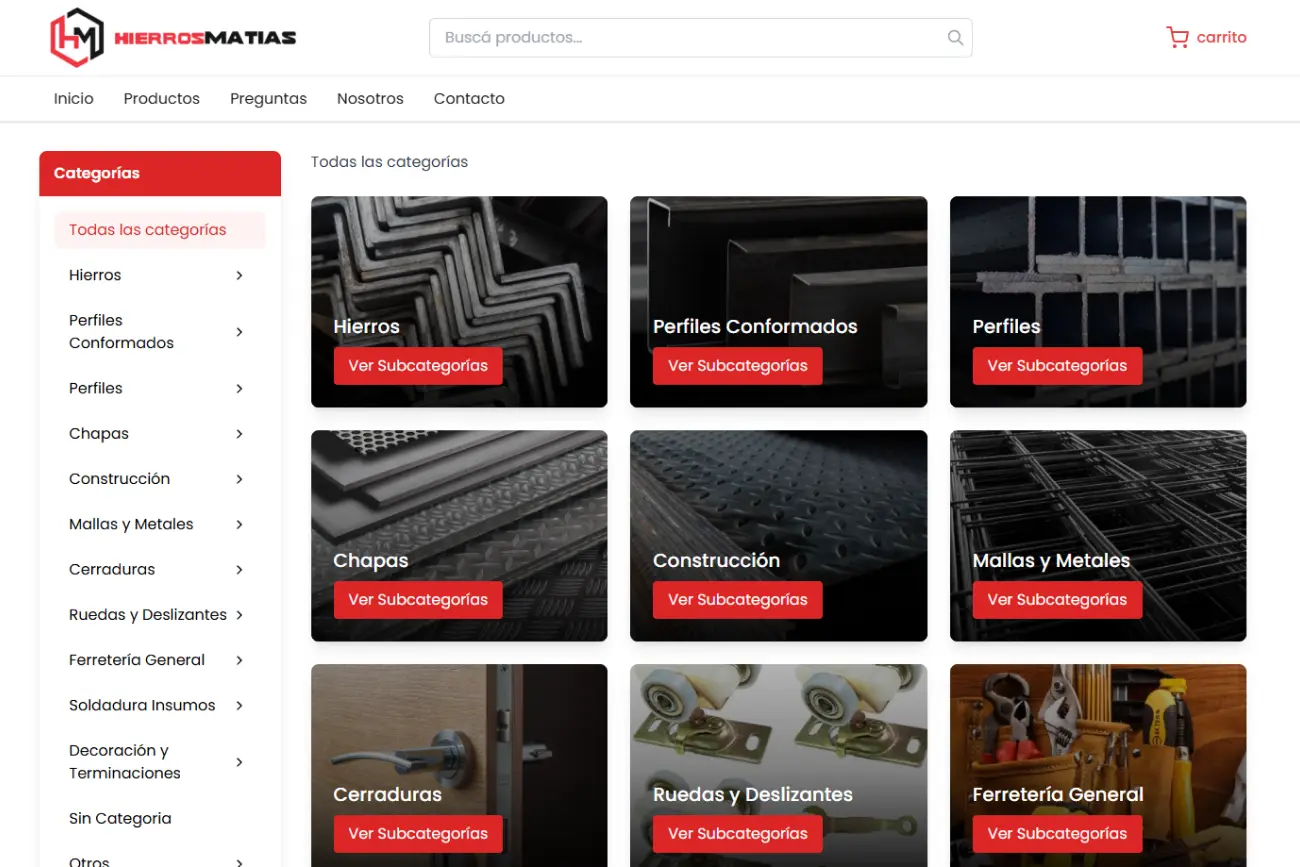Expand the Perfiles Conformados sidebar chevron
The width and height of the screenshot is (1300, 867).
(x=239, y=331)
